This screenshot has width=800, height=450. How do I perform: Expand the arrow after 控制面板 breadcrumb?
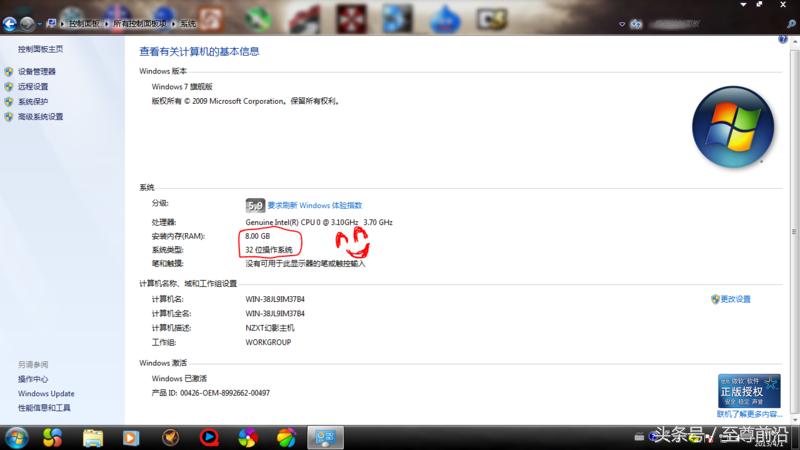tap(107, 23)
